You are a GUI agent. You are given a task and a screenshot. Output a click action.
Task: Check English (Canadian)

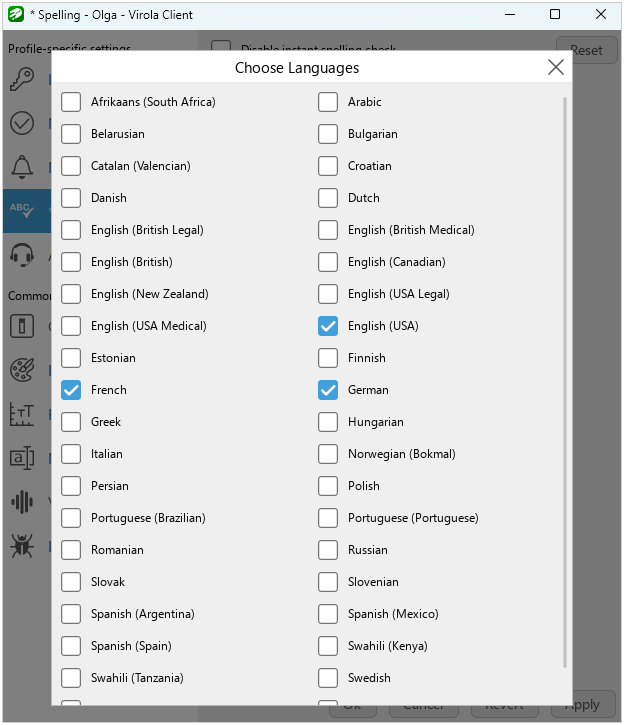click(328, 262)
